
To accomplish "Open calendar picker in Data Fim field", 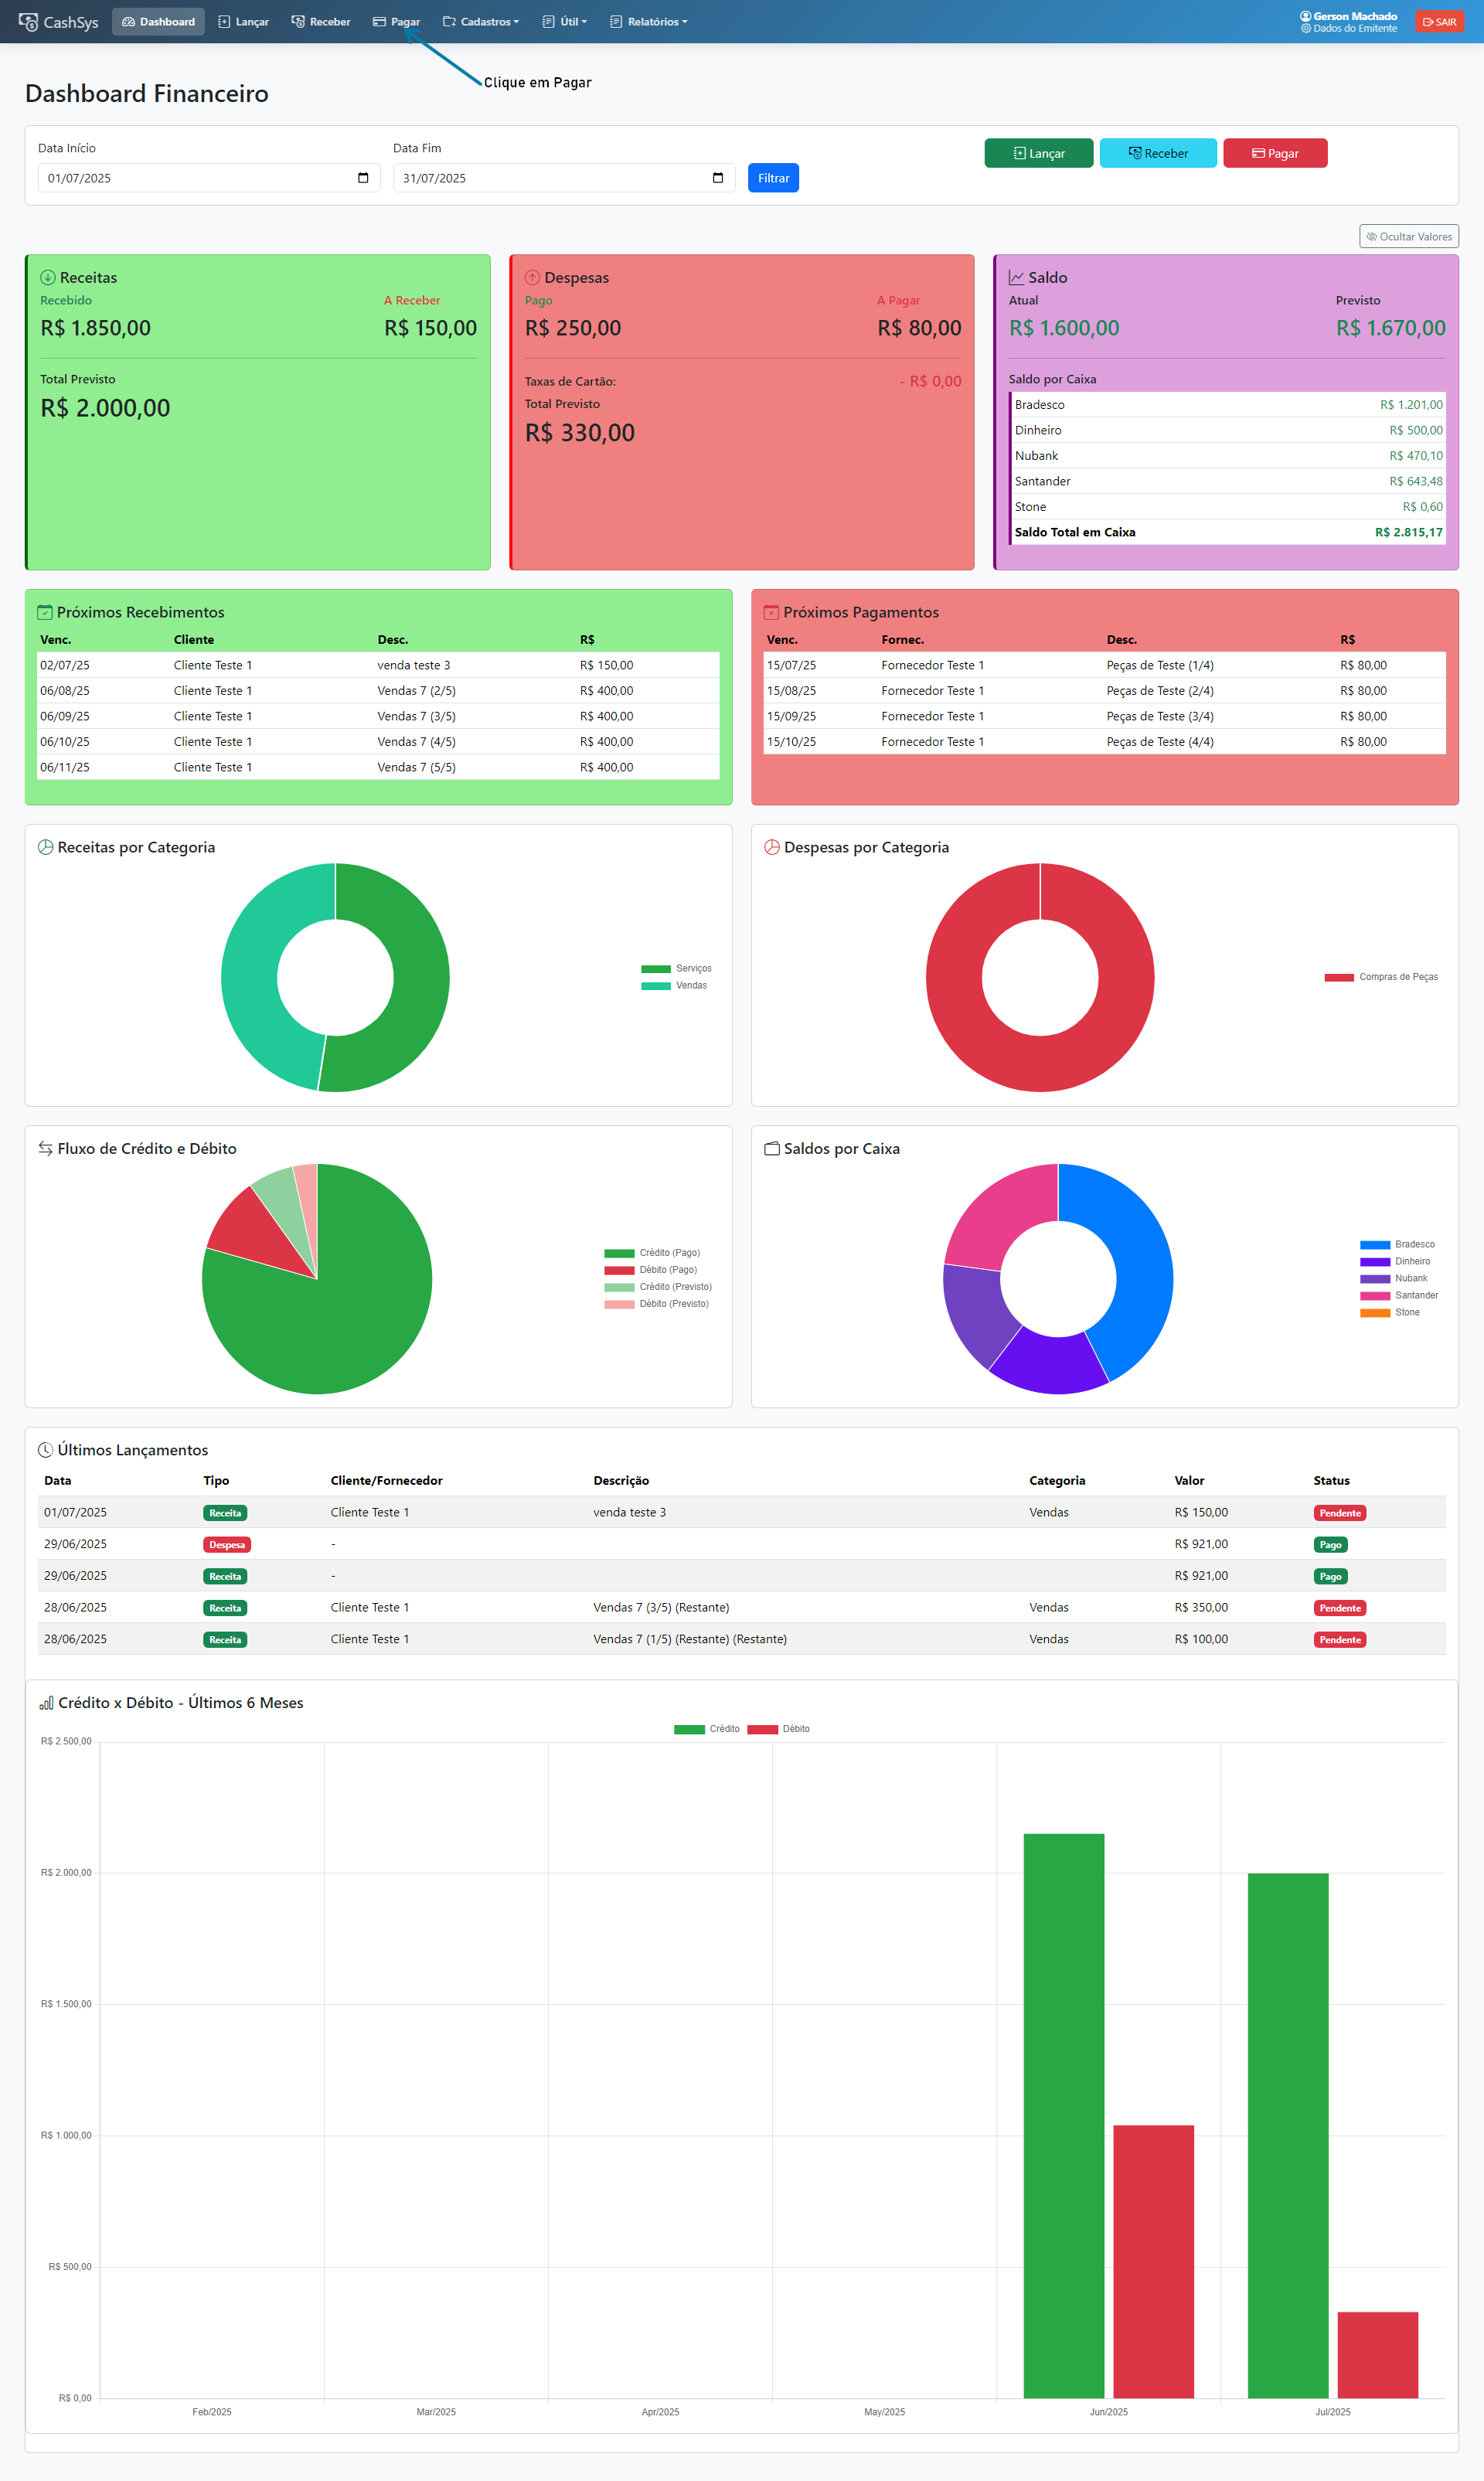I will [718, 178].
